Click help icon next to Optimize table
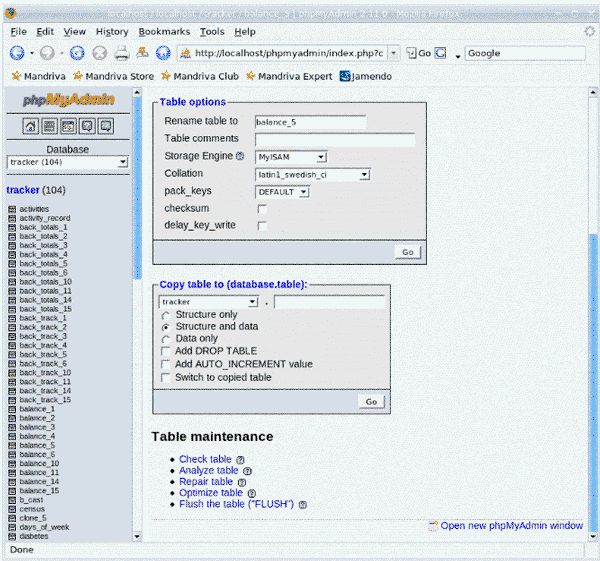Image resolution: width=600 pixels, height=561 pixels. point(251,493)
